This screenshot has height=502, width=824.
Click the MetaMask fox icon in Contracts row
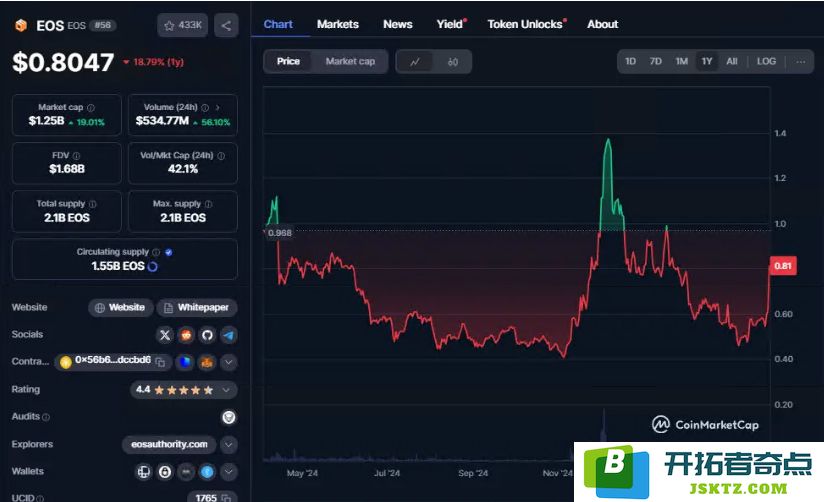click(207, 362)
